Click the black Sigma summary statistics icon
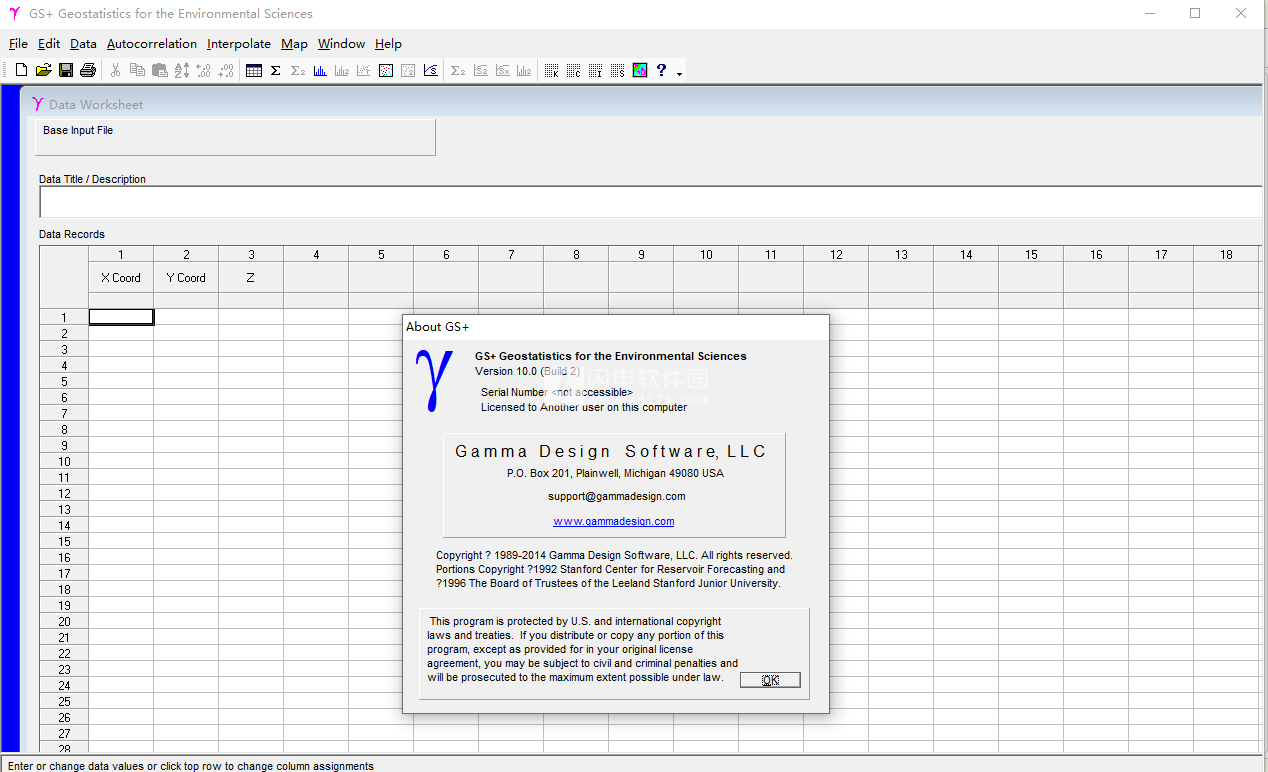Screen dimensions: 1268x772 click(276, 70)
